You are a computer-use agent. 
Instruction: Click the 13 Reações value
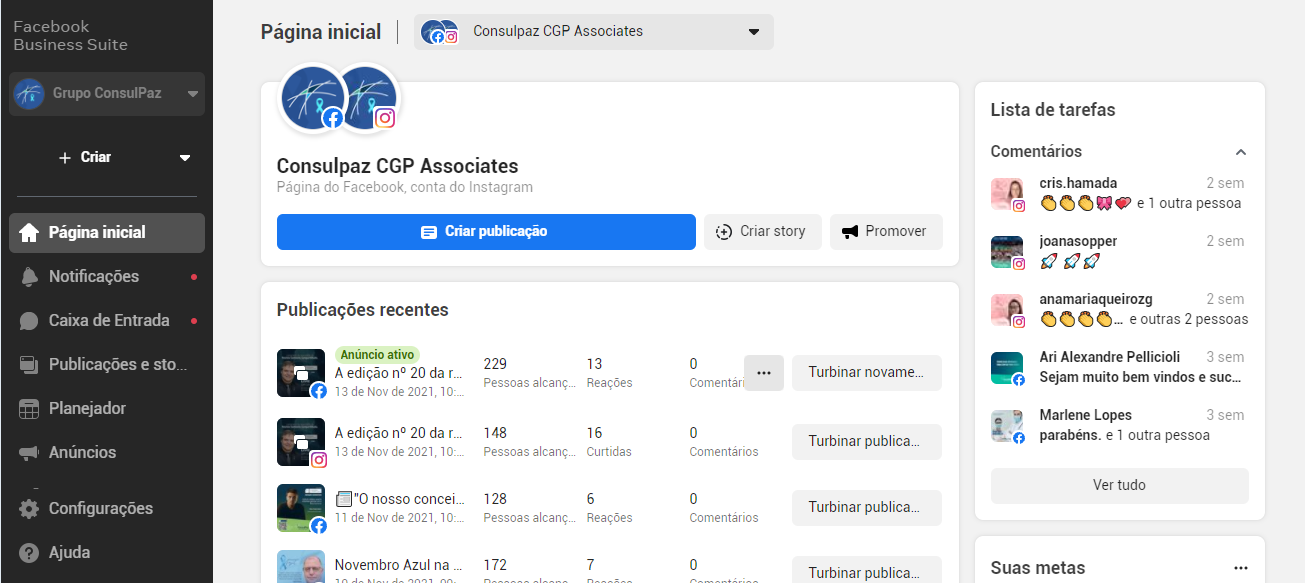(x=595, y=364)
